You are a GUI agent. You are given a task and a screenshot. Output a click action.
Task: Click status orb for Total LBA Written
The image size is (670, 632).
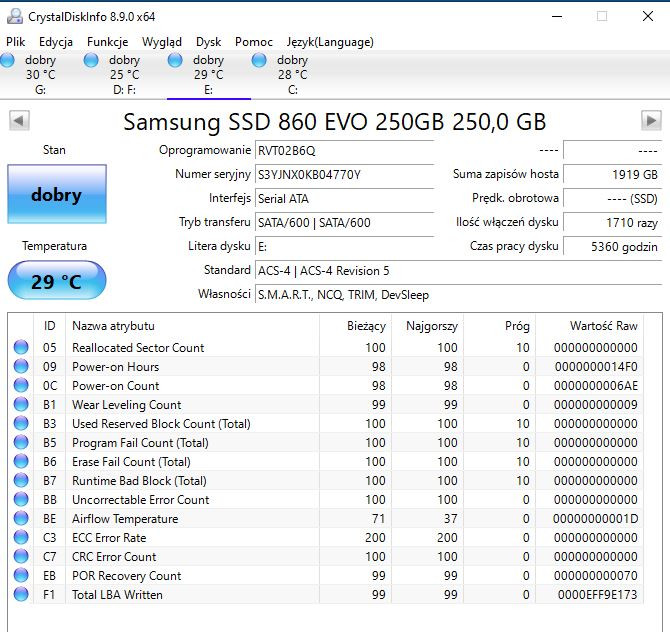click(x=21, y=594)
